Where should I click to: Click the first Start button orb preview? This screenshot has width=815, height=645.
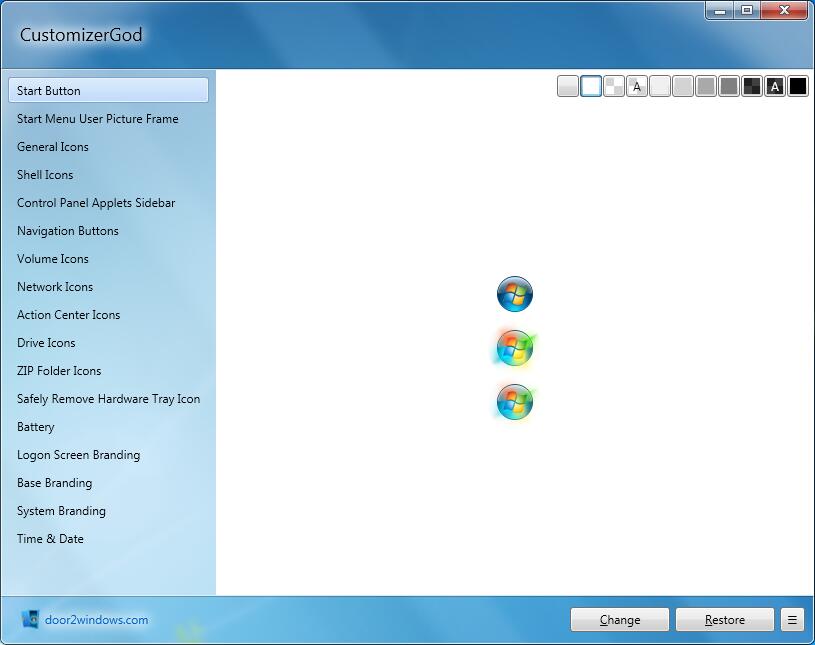(514, 295)
